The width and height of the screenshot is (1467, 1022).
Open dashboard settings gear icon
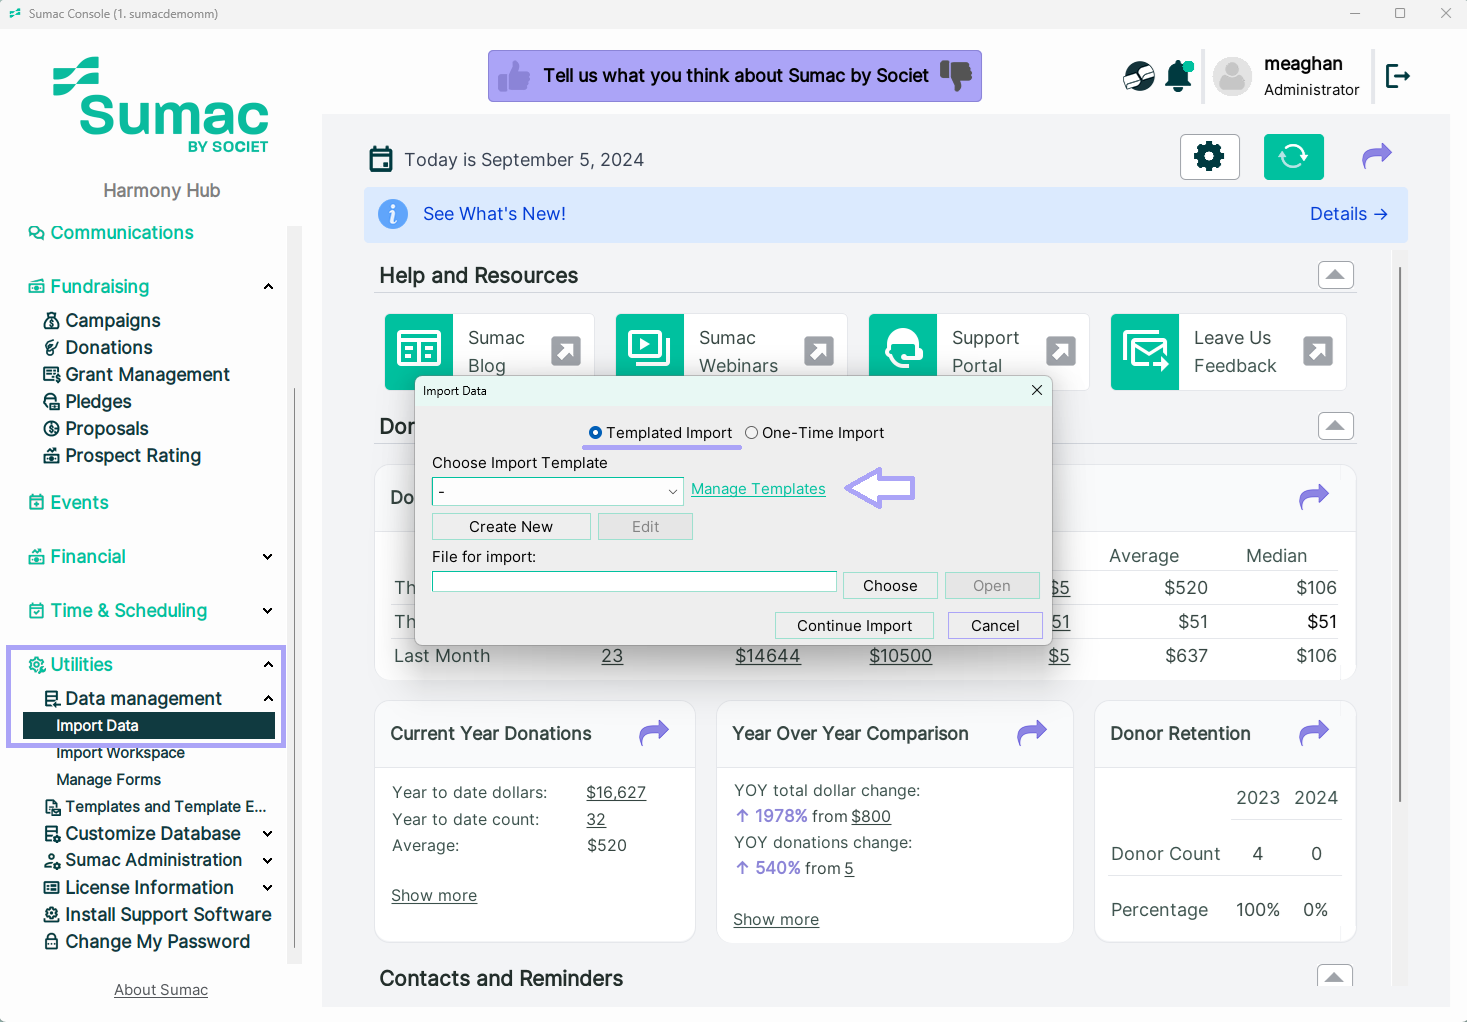[x=1210, y=157]
